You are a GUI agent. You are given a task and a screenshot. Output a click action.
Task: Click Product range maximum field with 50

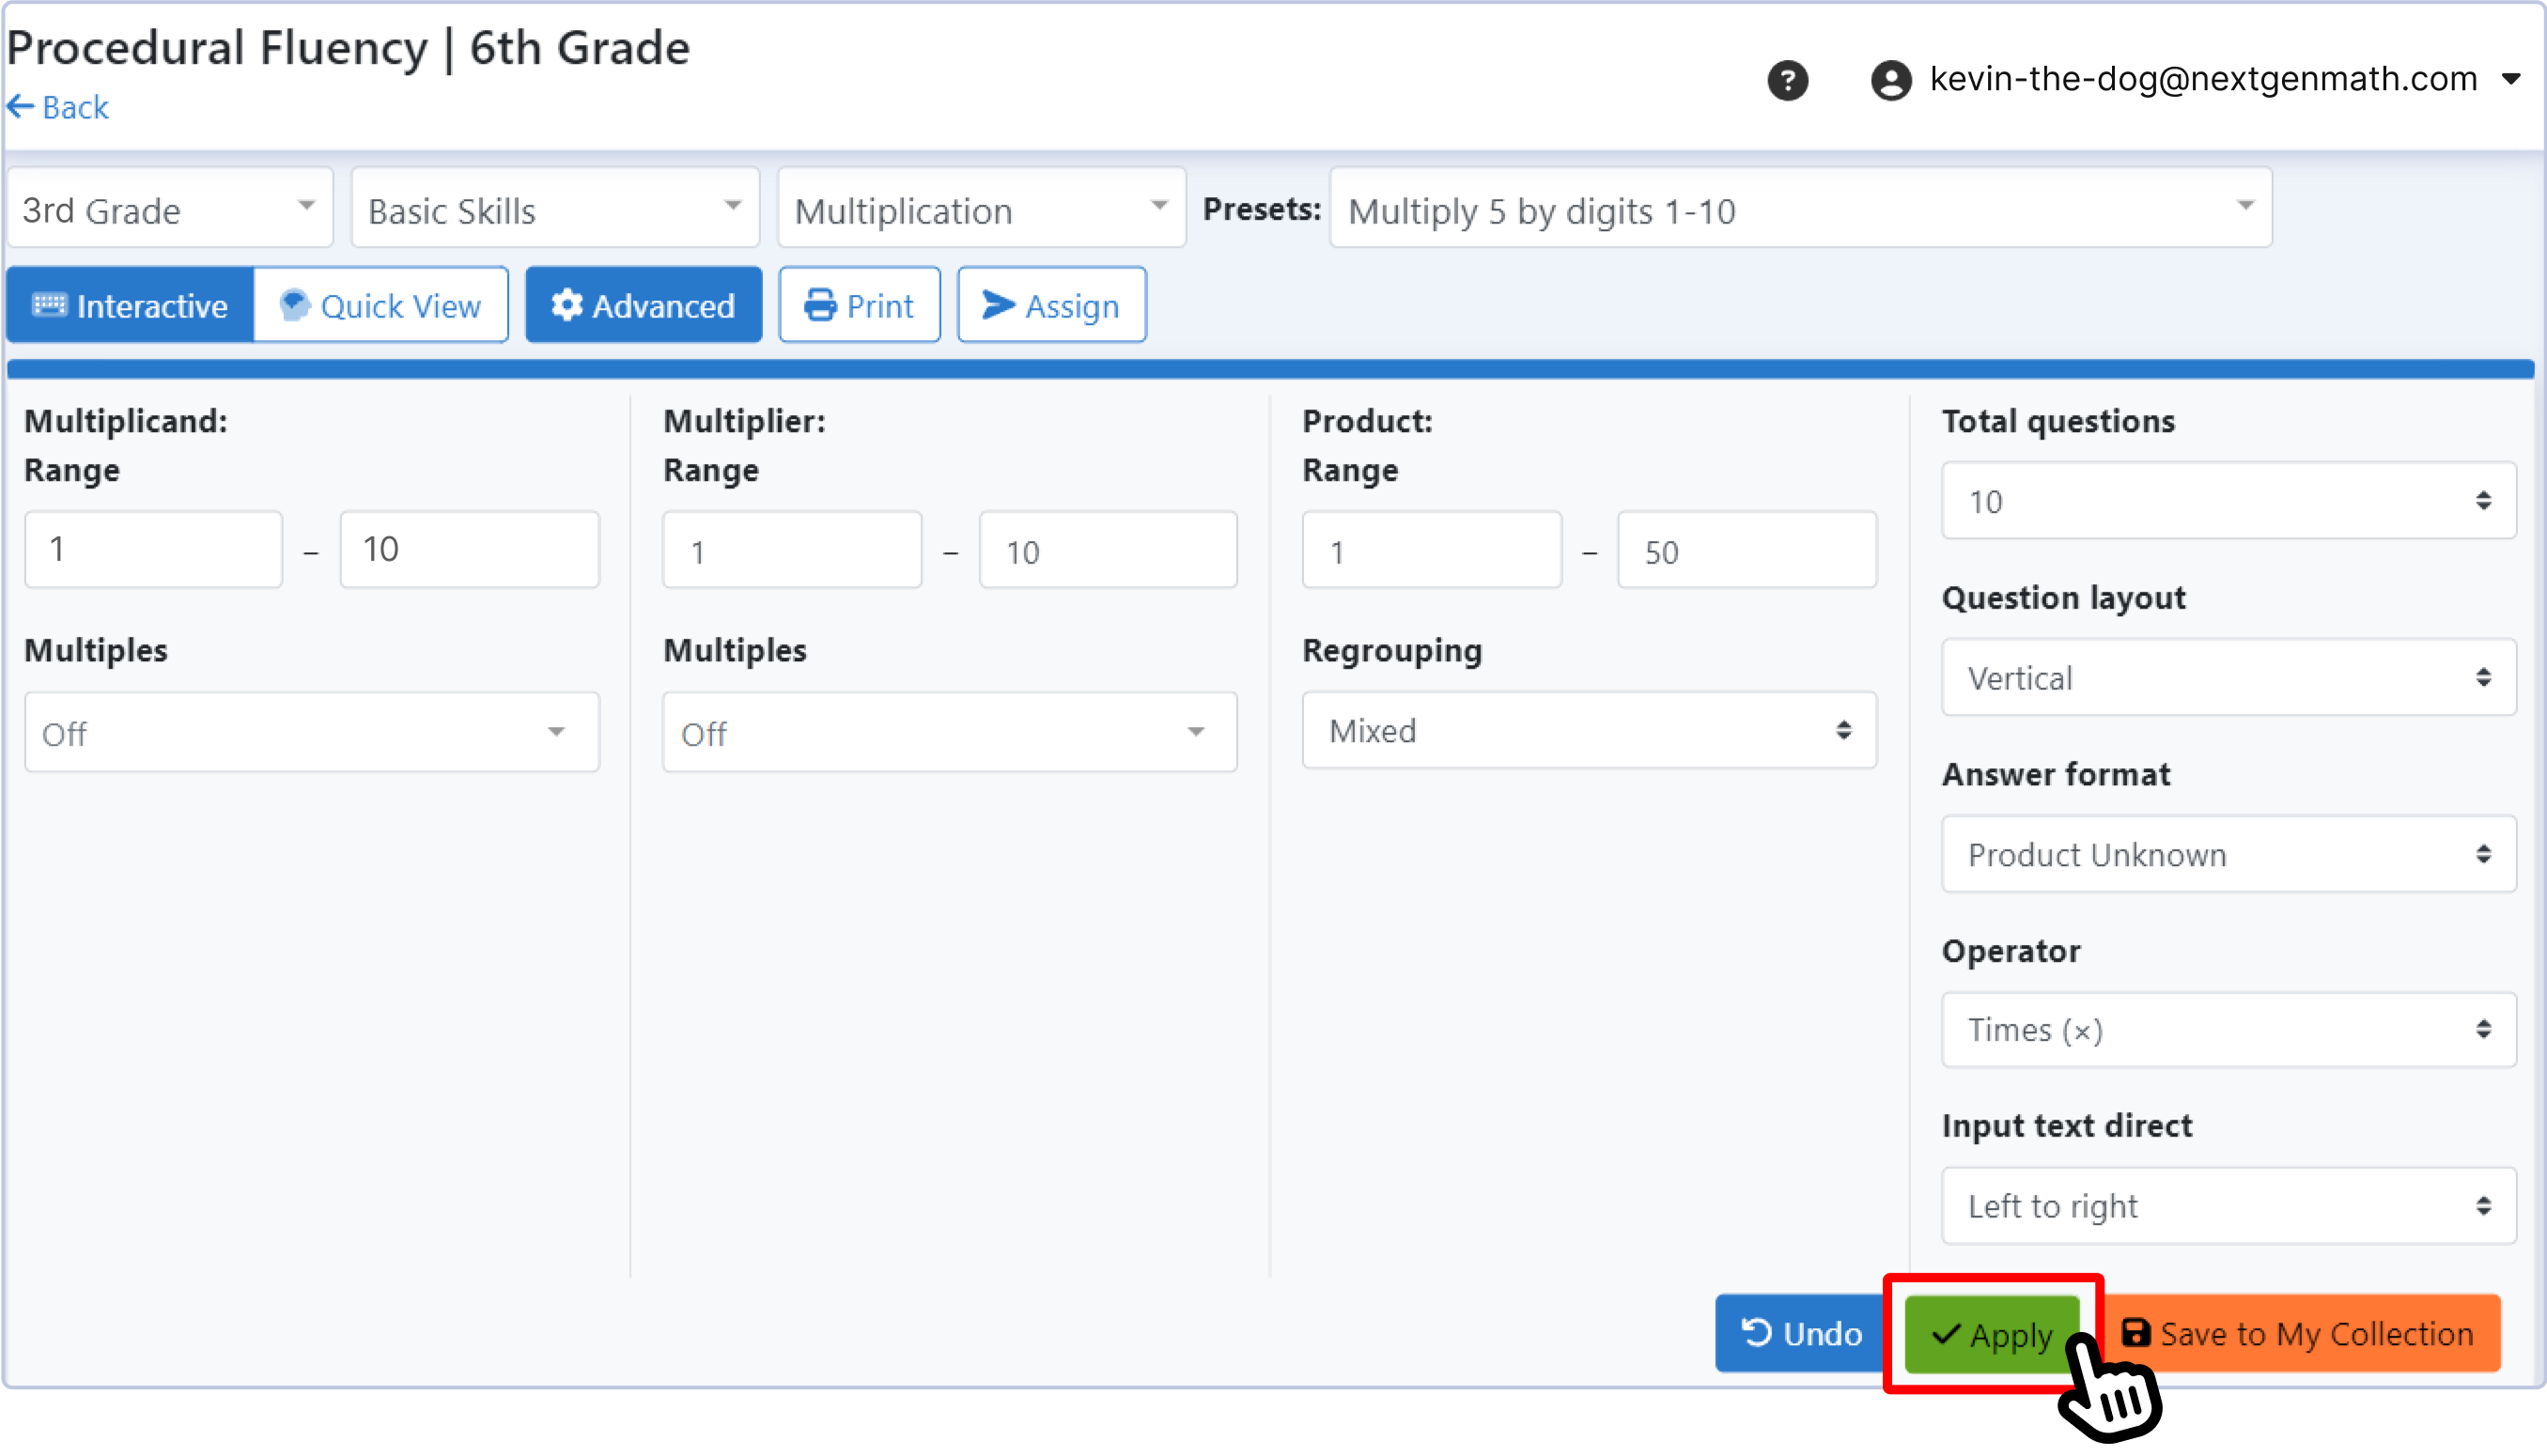coord(1747,549)
